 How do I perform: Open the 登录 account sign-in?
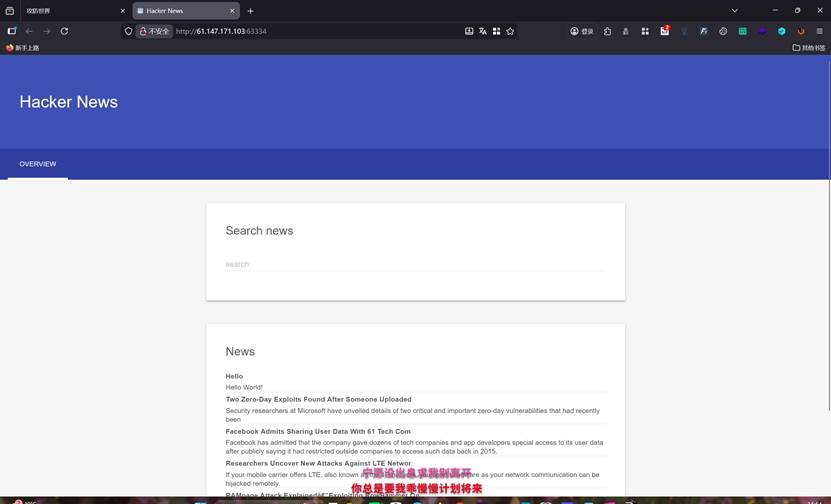[582, 31]
